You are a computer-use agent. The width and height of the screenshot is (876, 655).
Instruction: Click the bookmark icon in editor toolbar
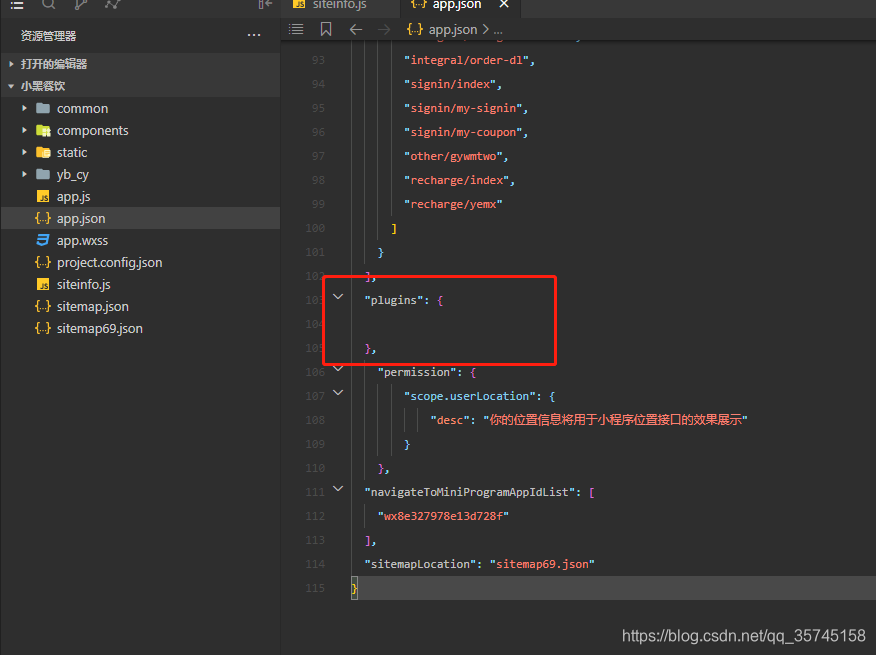point(326,29)
